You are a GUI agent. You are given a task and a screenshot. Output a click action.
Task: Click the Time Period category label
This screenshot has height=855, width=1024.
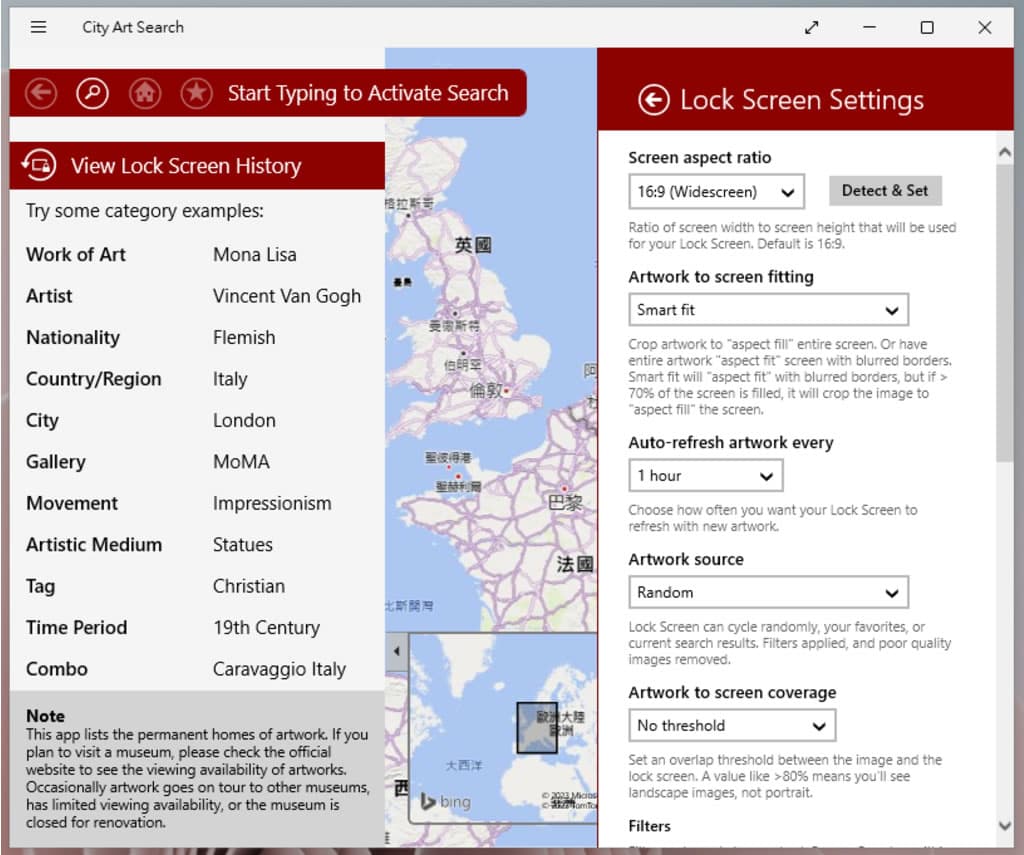click(76, 628)
